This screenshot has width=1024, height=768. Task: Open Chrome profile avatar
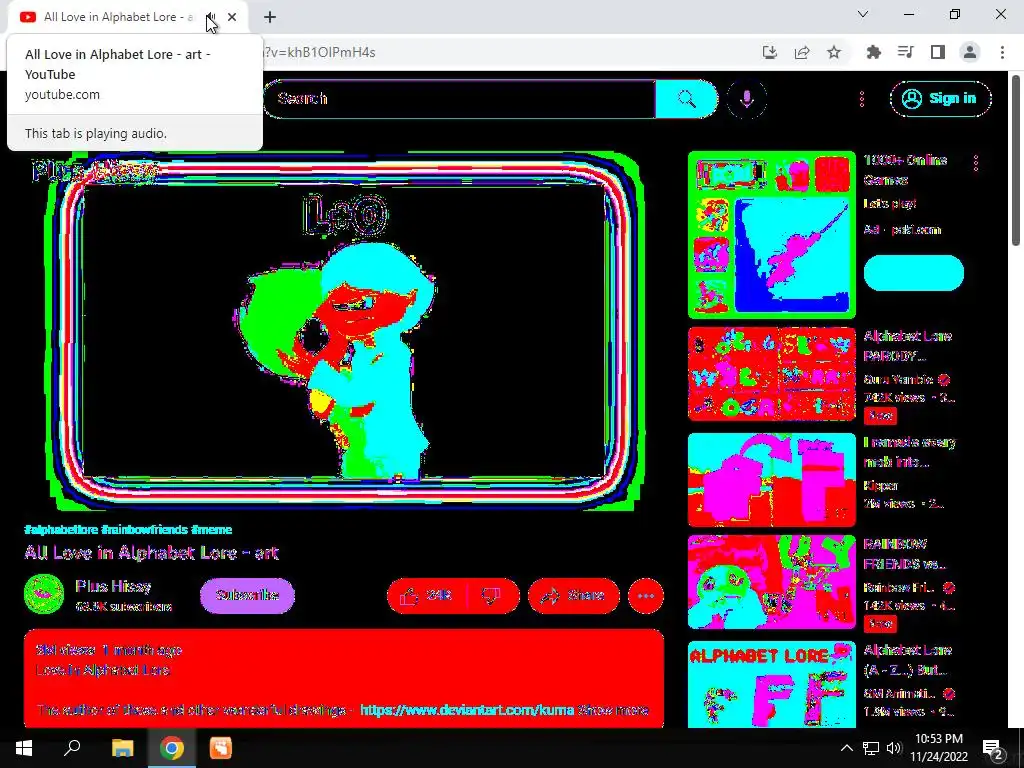coord(970,52)
